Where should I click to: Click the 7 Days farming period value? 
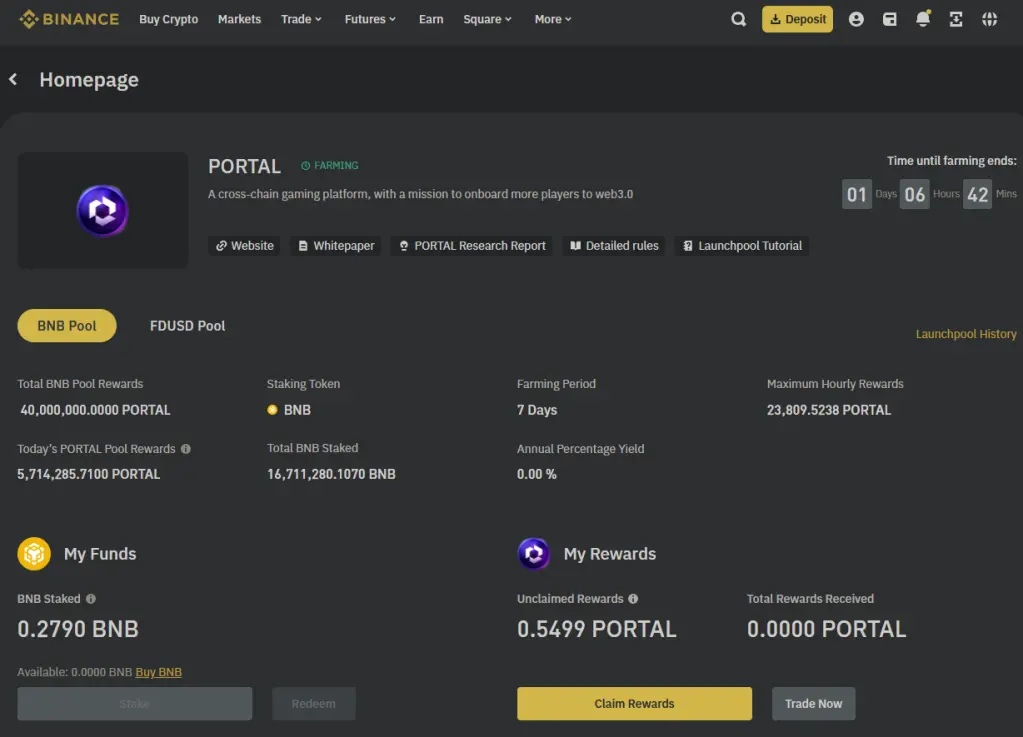[x=537, y=410]
